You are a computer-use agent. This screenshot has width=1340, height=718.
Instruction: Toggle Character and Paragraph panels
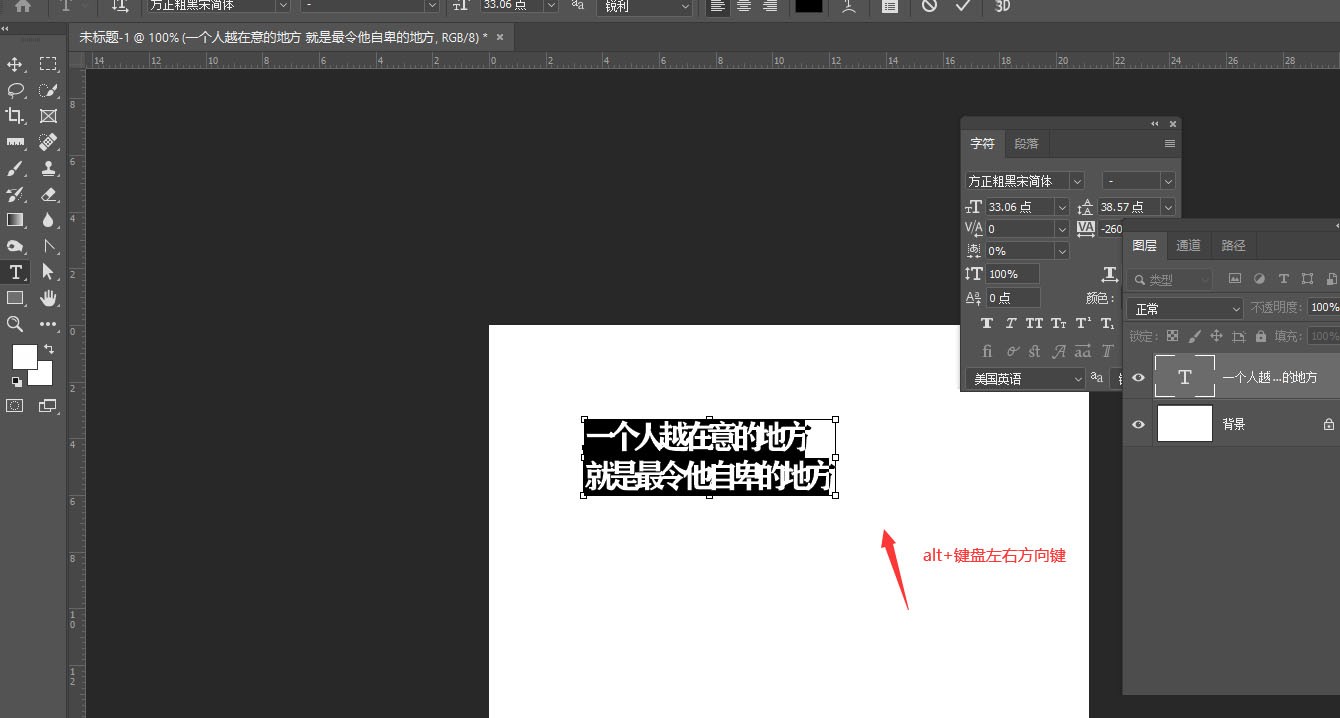pos(889,6)
